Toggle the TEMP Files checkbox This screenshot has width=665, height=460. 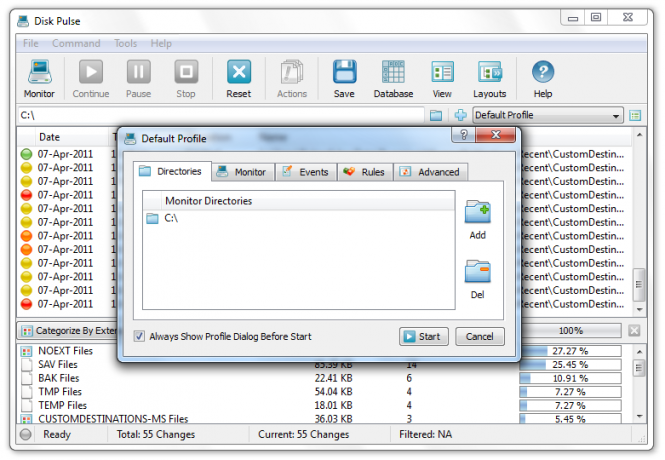tap(27, 405)
